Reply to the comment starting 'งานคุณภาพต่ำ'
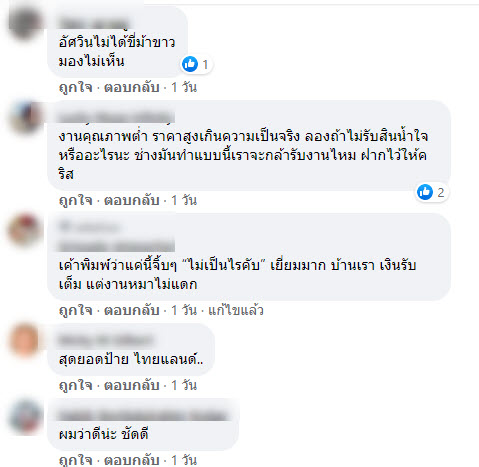This screenshot has width=479, height=467. click(132, 200)
